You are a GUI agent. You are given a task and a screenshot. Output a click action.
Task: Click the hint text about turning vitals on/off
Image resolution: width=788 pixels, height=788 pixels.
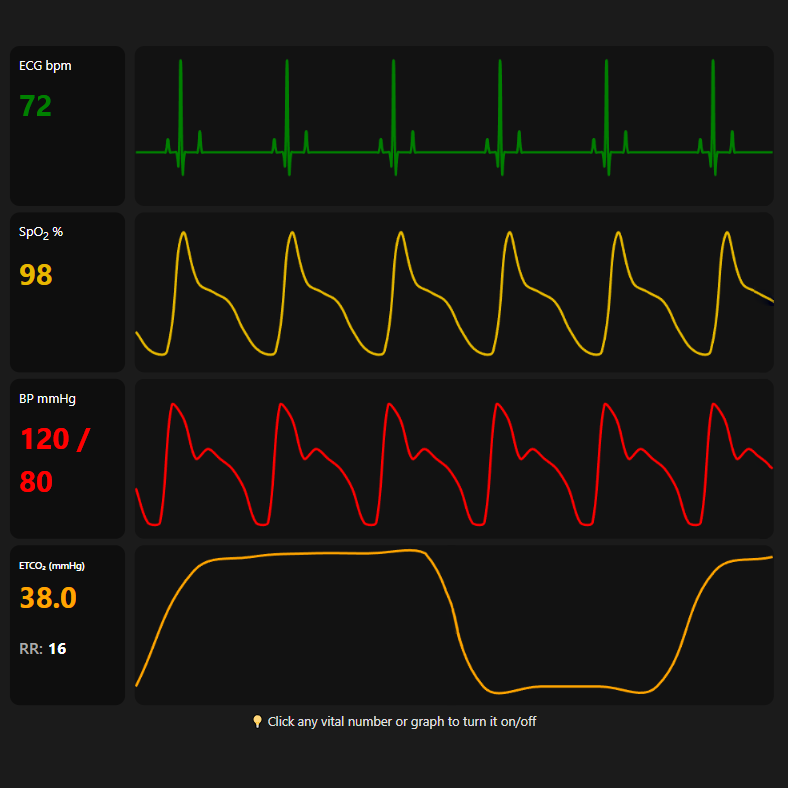402,722
